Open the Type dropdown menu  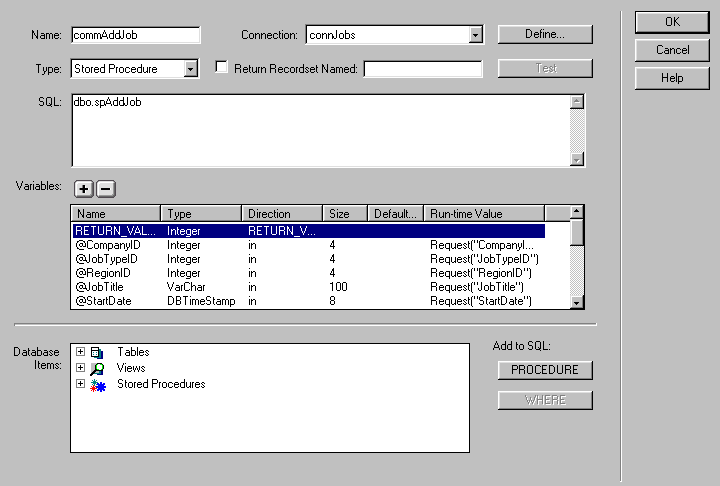191,69
